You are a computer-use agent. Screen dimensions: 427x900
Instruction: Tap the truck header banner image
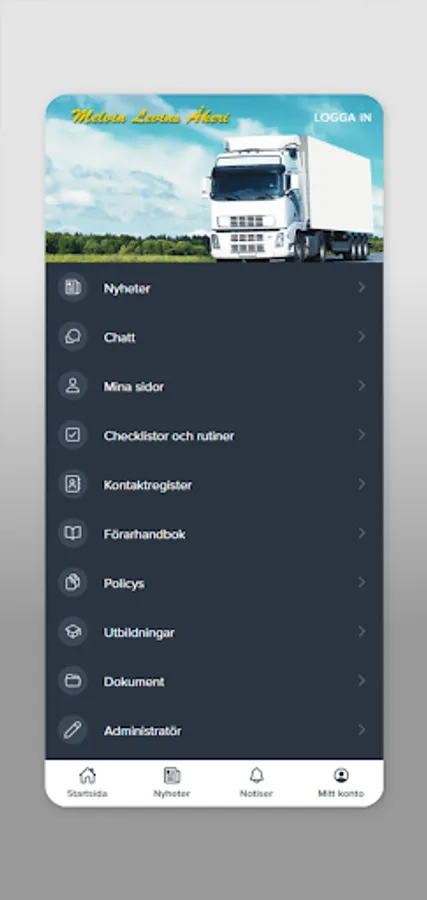pos(214,178)
